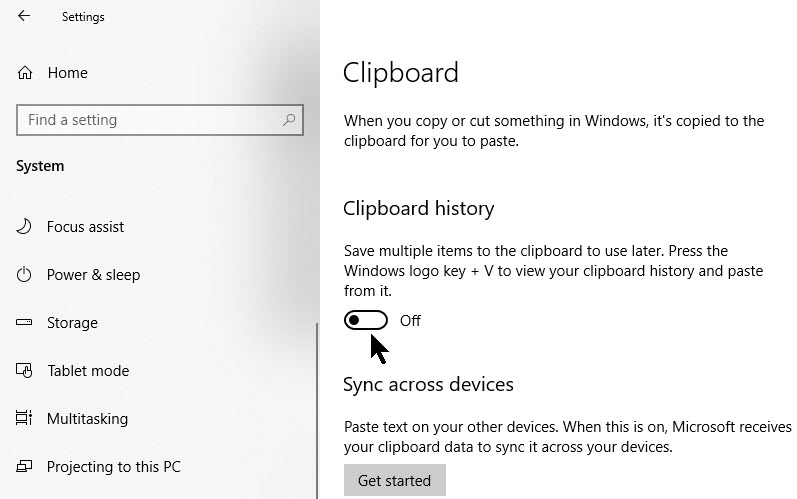Screen dimensions: 797x499
Task: Select Projecting to this PC
Action: pyautogui.click(x=113, y=467)
